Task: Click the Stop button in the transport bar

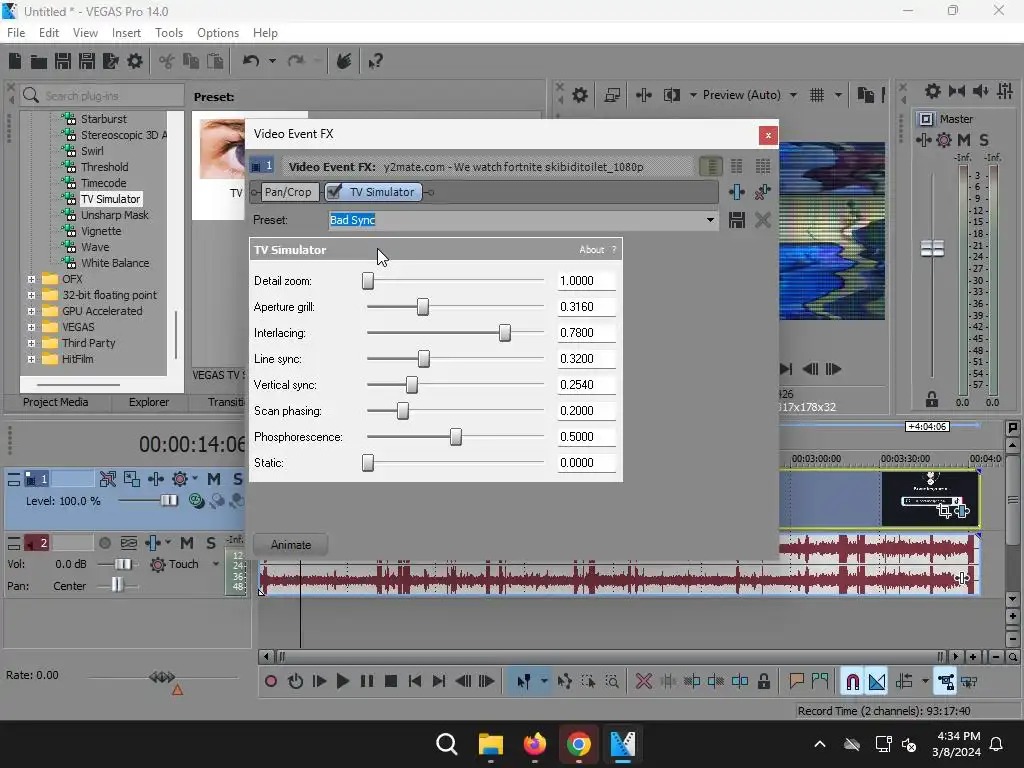Action: click(391, 682)
